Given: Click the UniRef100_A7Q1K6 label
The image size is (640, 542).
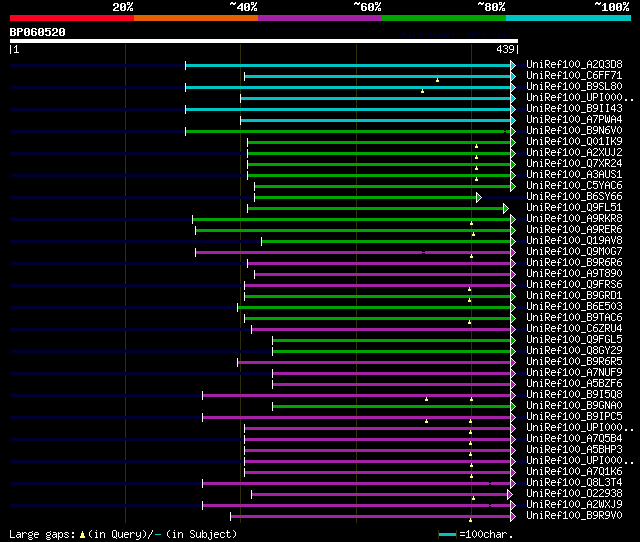Looking at the screenshot, I should 574,472.
